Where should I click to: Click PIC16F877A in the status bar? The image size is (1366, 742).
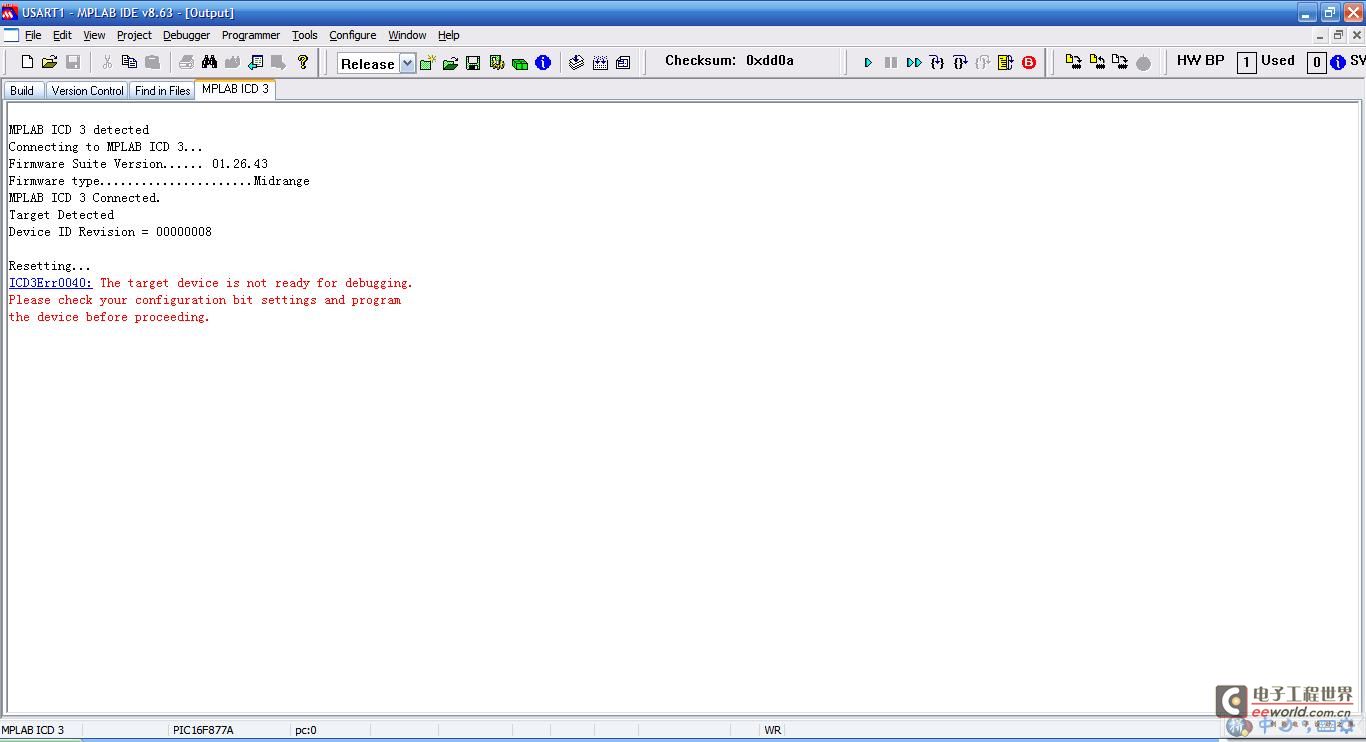tap(203, 730)
